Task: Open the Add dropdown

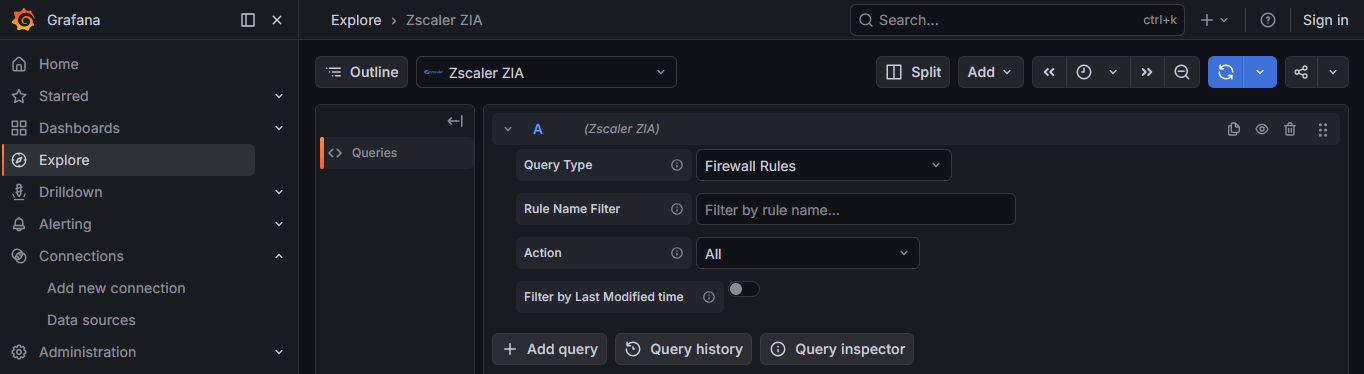Action: (x=990, y=72)
